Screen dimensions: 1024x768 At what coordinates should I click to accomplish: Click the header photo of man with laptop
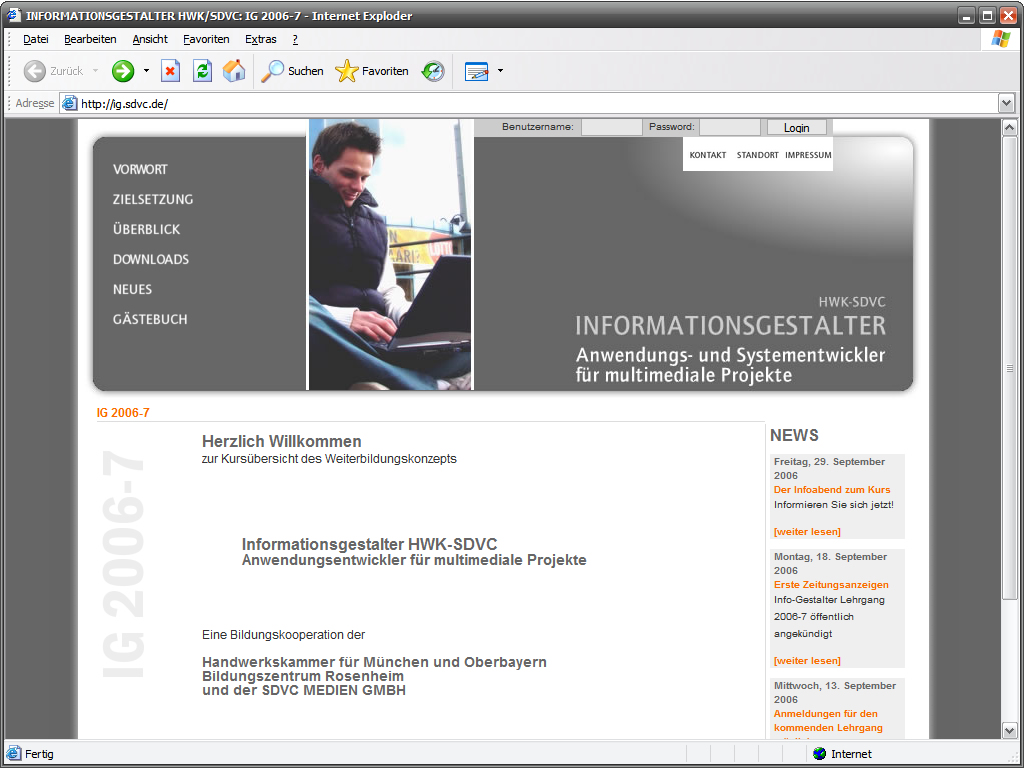tap(390, 255)
